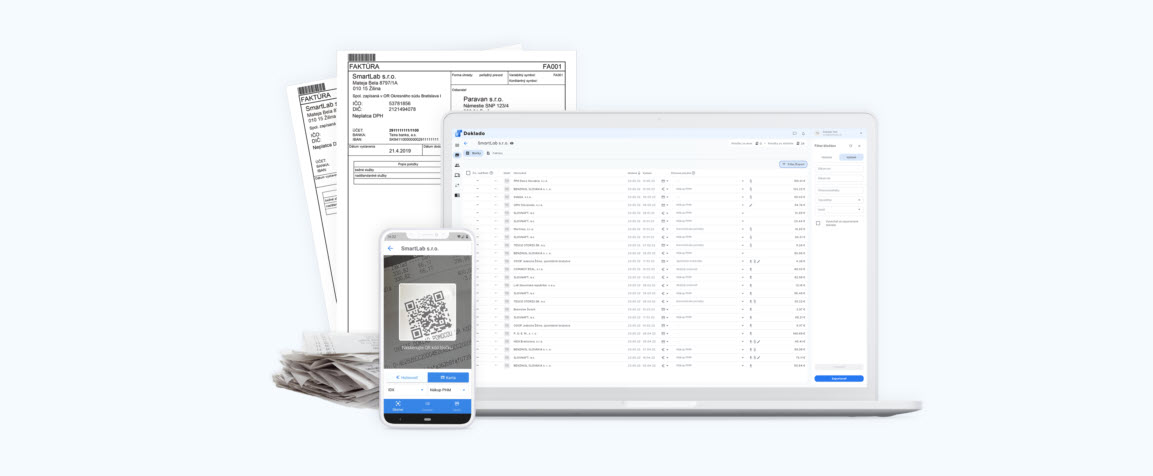Open the last dropdown in filter panel
1153x476 pixels.
(x=838, y=210)
